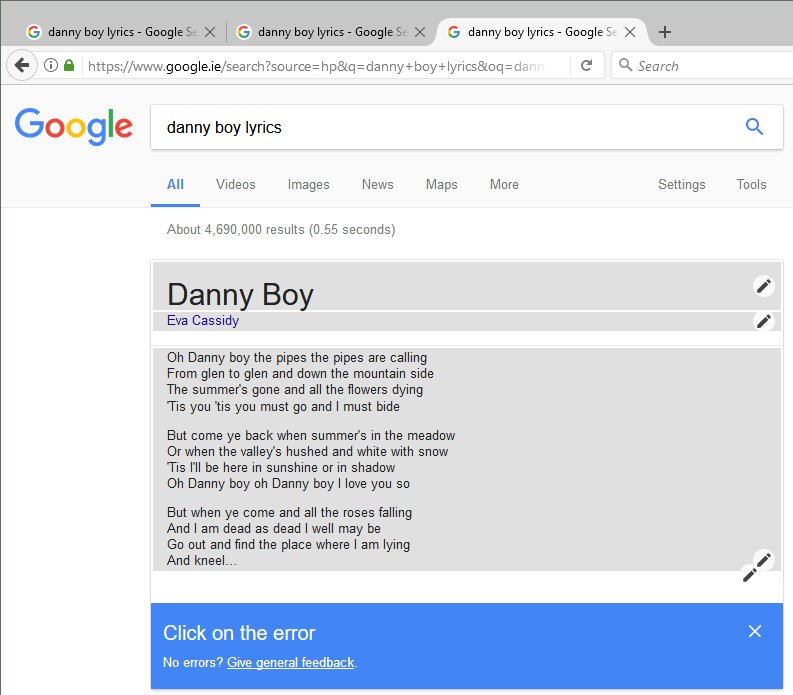Dismiss the Click on the error banner
793x695 pixels.
(x=755, y=631)
